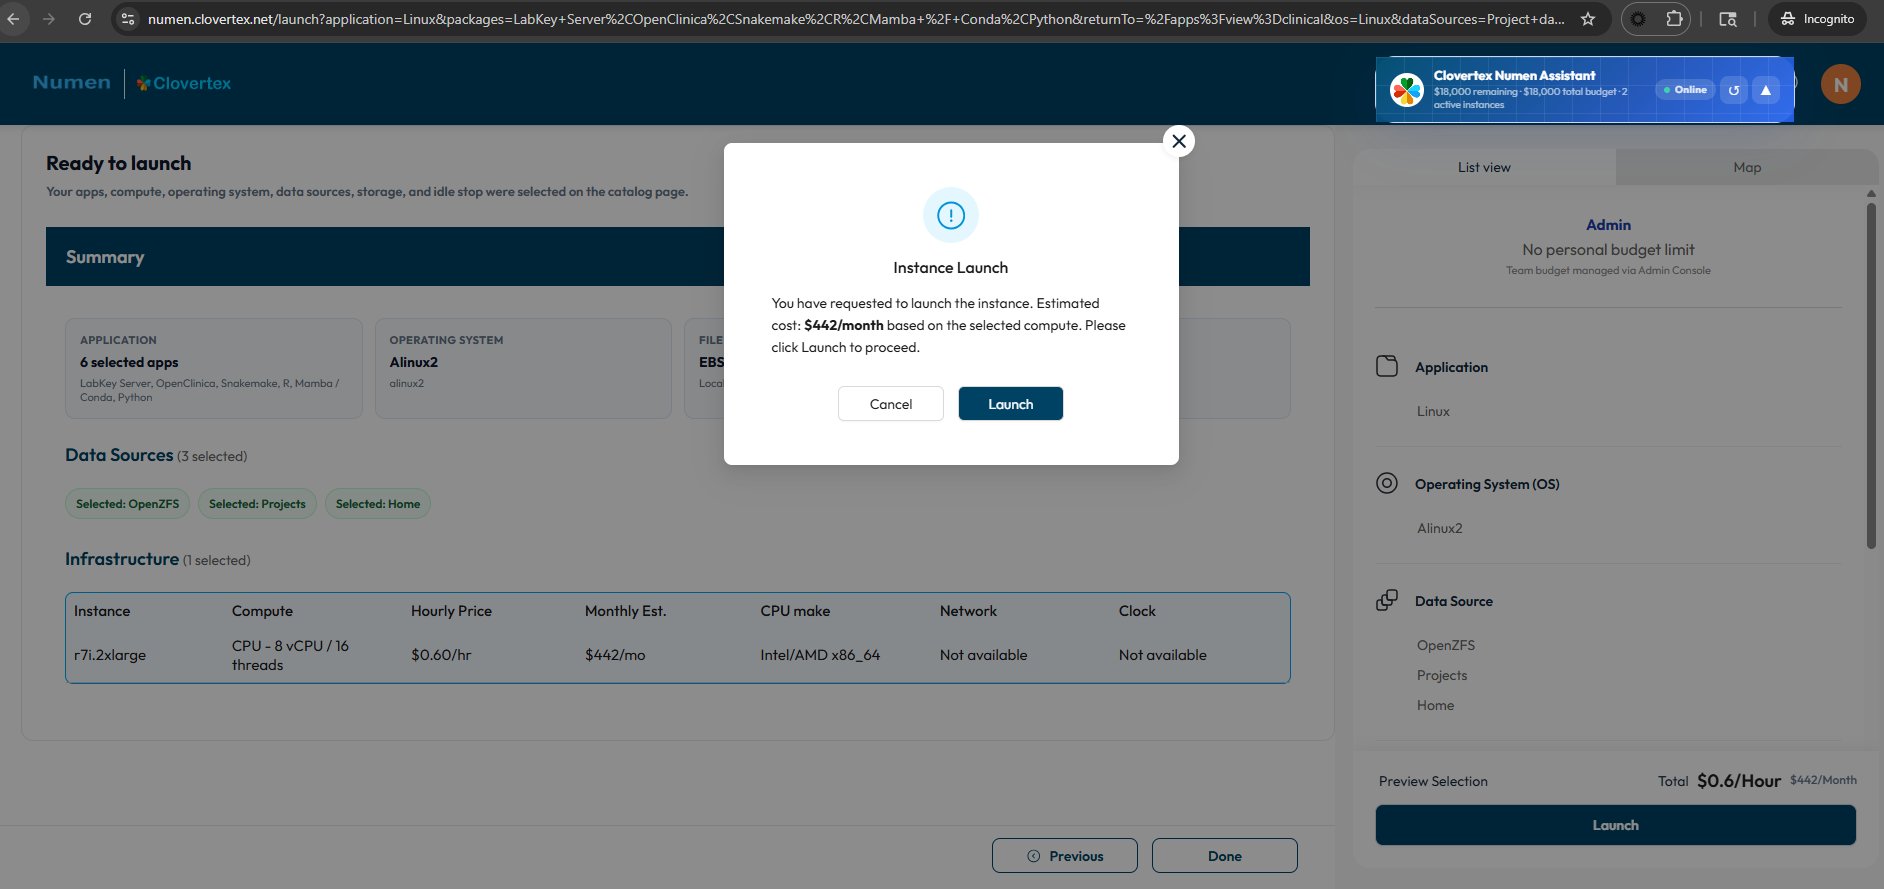Open the media control icon in toolbar
Image resolution: width=1884 pixels, height=889 pixels.
(x=1727, y=19)
